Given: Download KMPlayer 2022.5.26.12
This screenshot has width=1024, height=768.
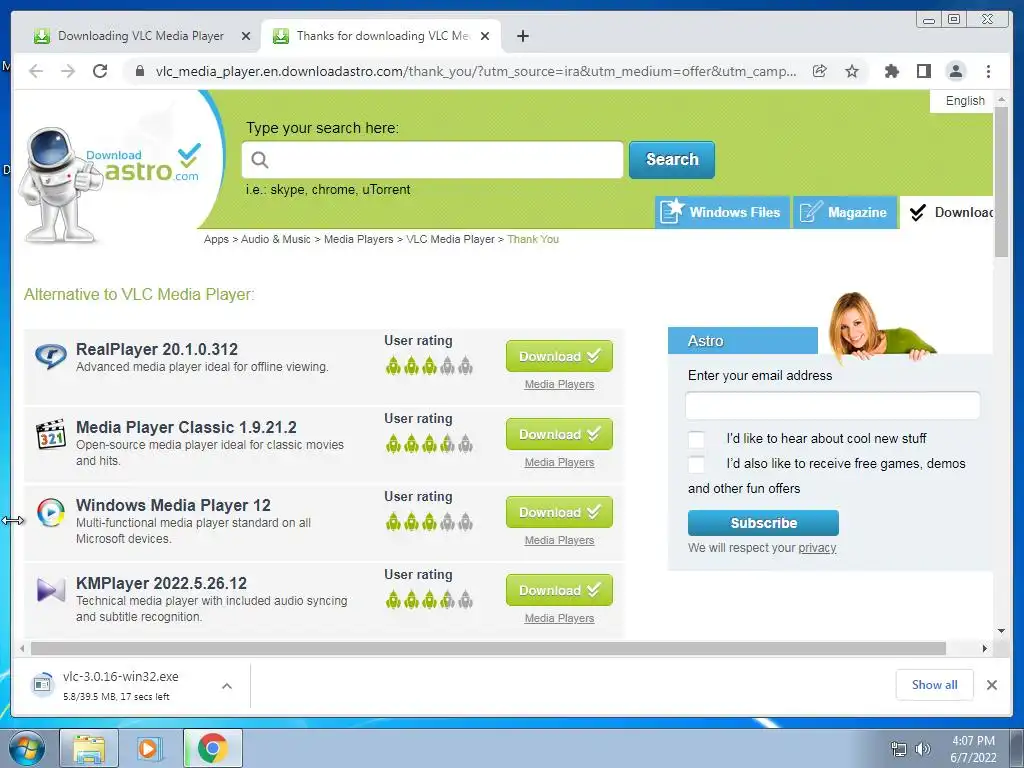Looking at the screenshot, I should coord(559,590).
